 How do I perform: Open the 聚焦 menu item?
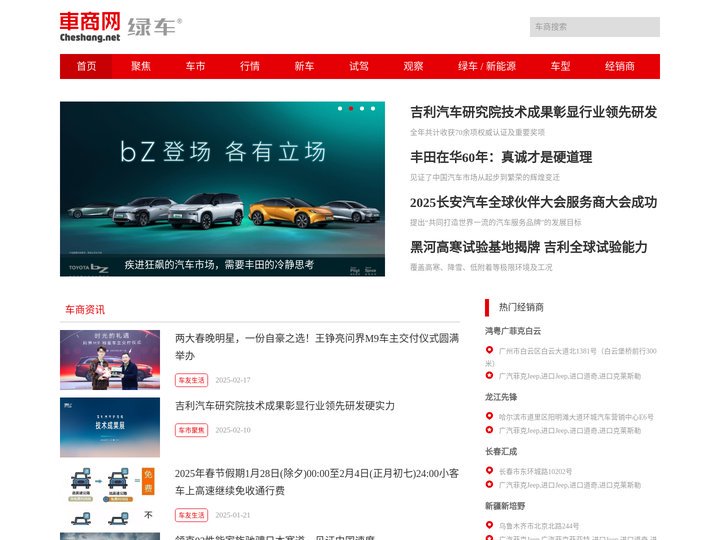point(141,66)
